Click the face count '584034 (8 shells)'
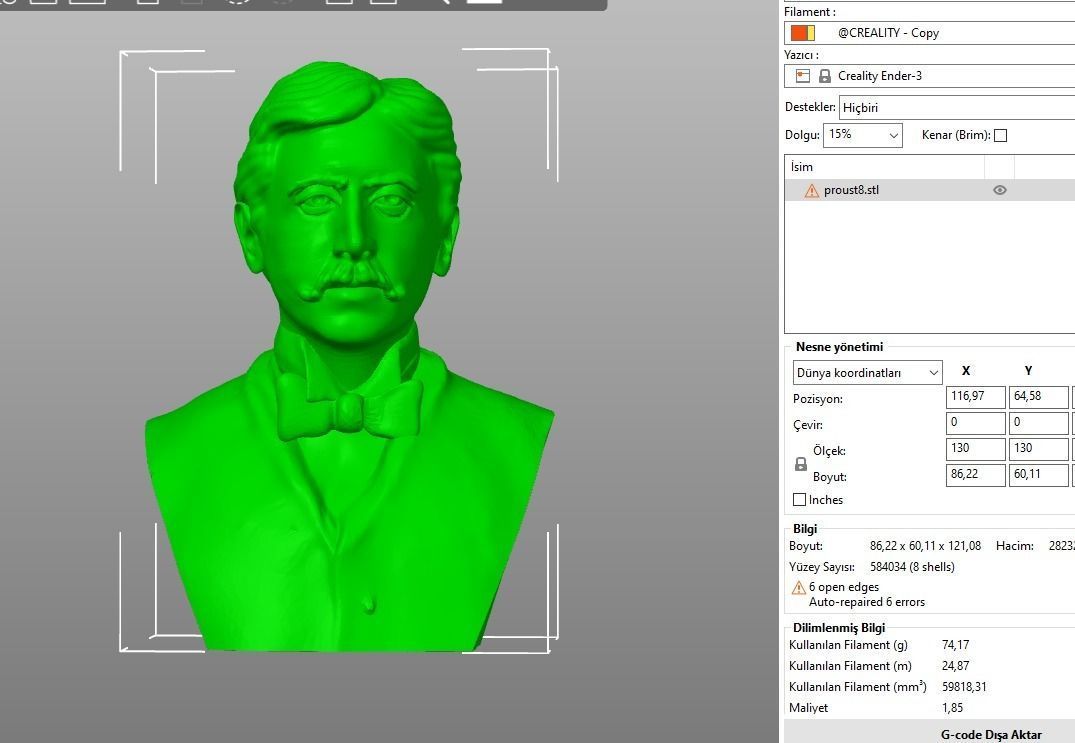1075x743 pixels. 912,567
